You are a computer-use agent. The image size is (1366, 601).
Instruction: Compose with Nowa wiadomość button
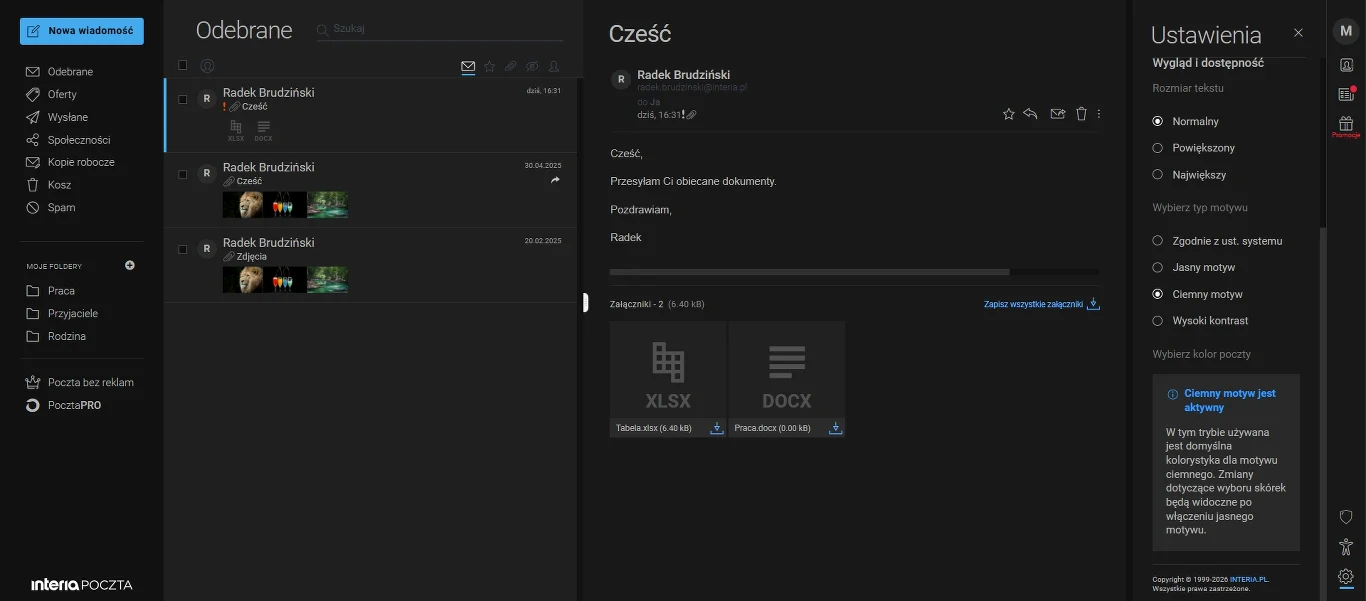pyautogui.click(x=82, y=31)
